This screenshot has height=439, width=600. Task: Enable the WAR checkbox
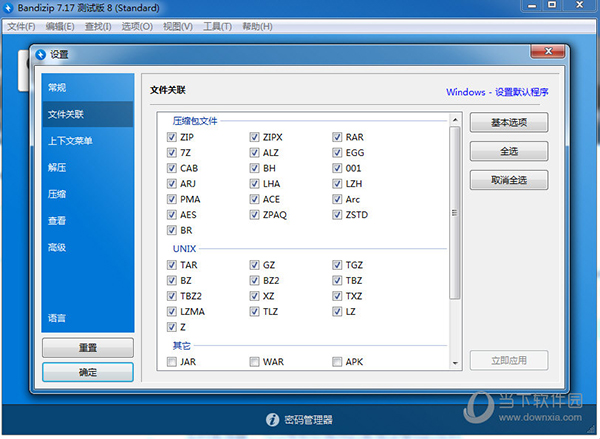[x=254, y=362]
